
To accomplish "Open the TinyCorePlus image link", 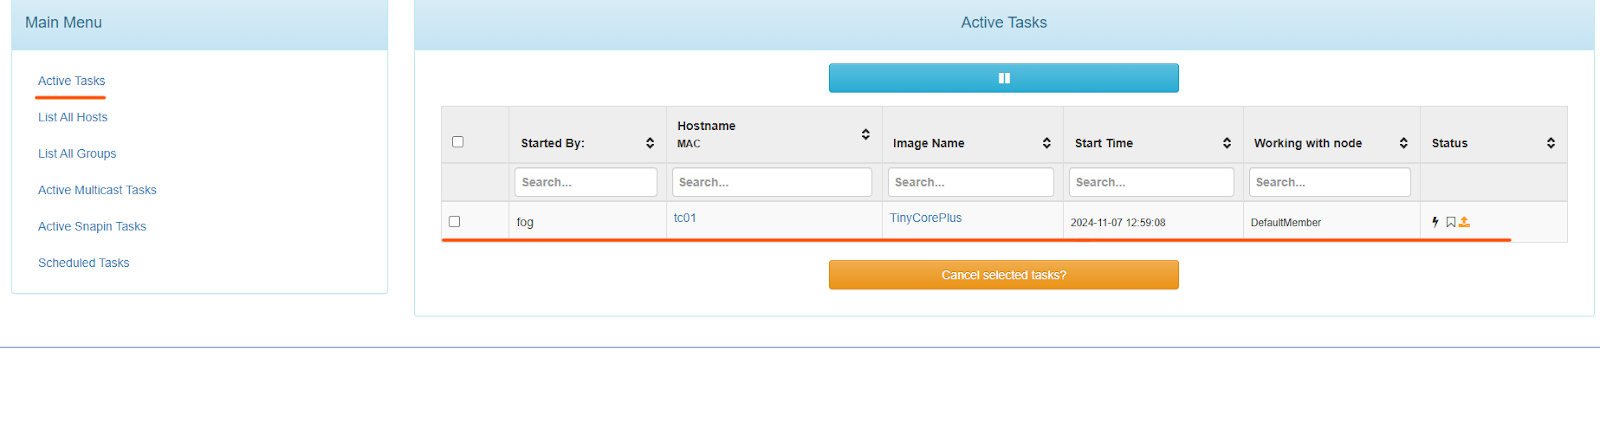I will pyautogui.click(x=926, y=218).
